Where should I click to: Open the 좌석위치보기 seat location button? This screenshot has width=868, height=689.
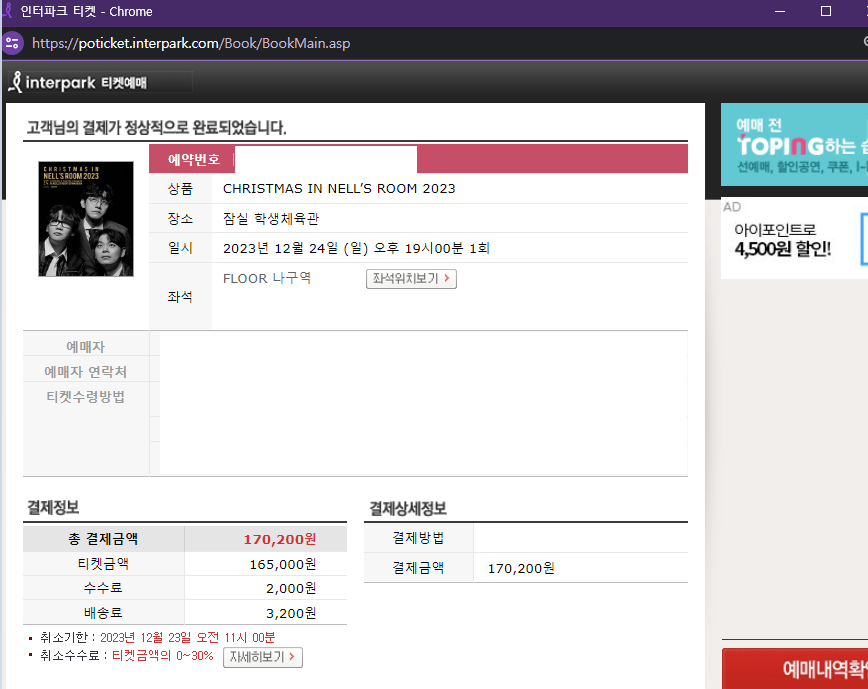411,278
